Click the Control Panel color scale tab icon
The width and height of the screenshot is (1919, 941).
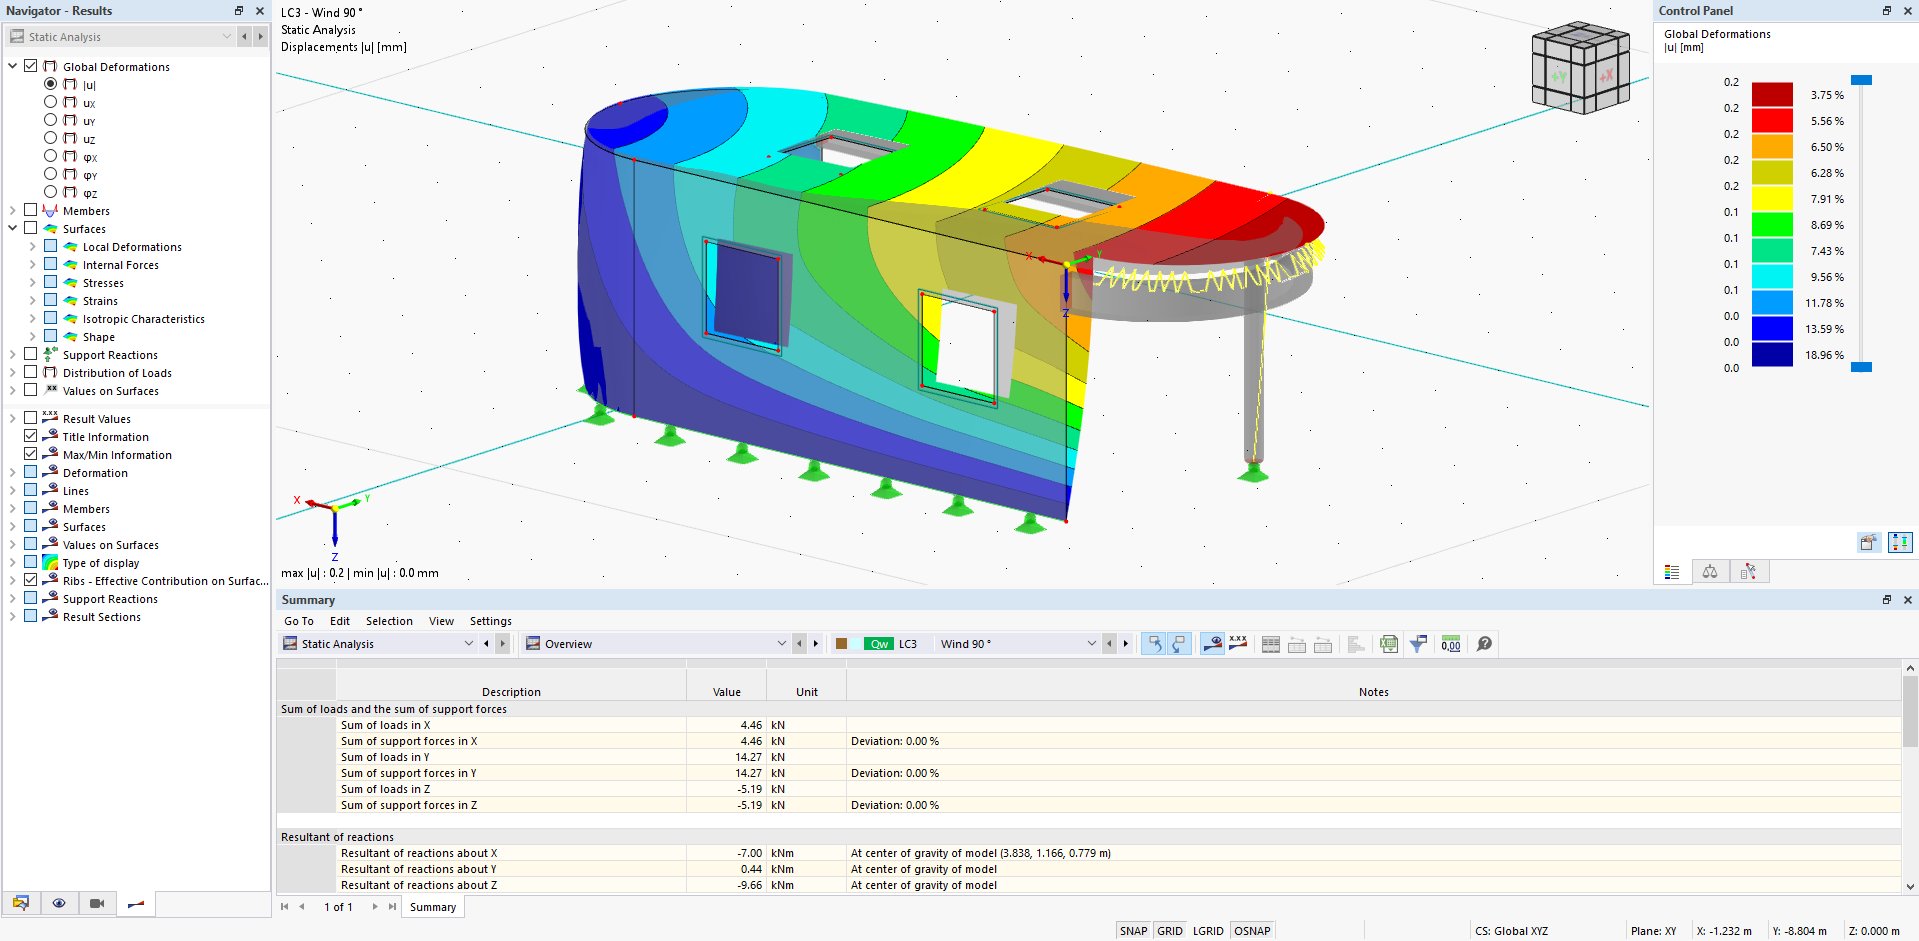1672,572
